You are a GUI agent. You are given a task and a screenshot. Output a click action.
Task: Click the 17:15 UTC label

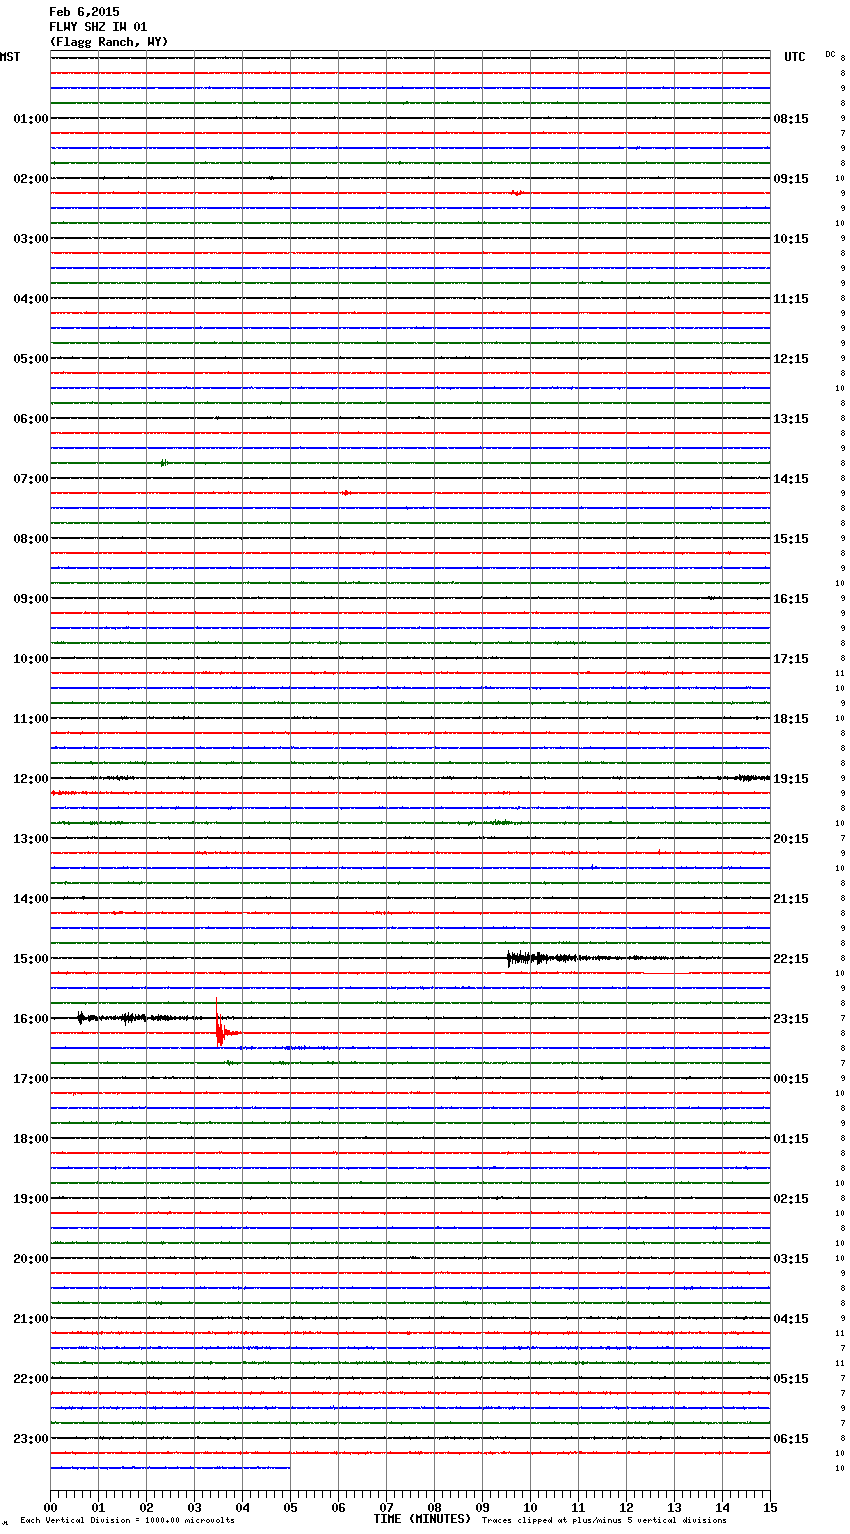pos(791,659)
